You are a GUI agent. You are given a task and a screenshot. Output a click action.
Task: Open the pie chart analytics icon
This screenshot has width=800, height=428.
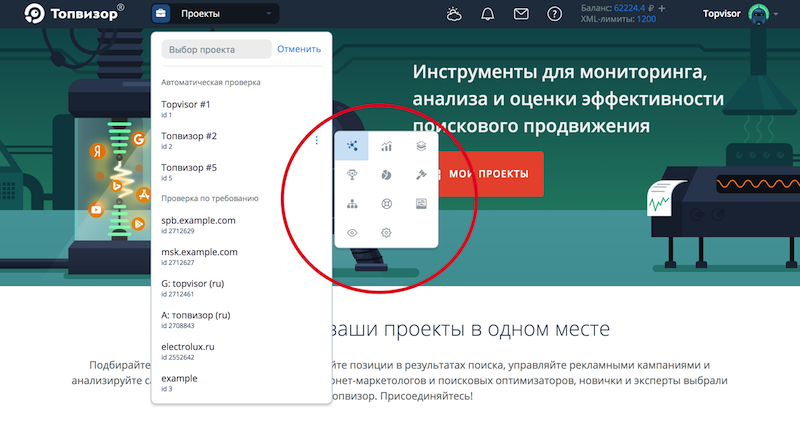[386, 174]
